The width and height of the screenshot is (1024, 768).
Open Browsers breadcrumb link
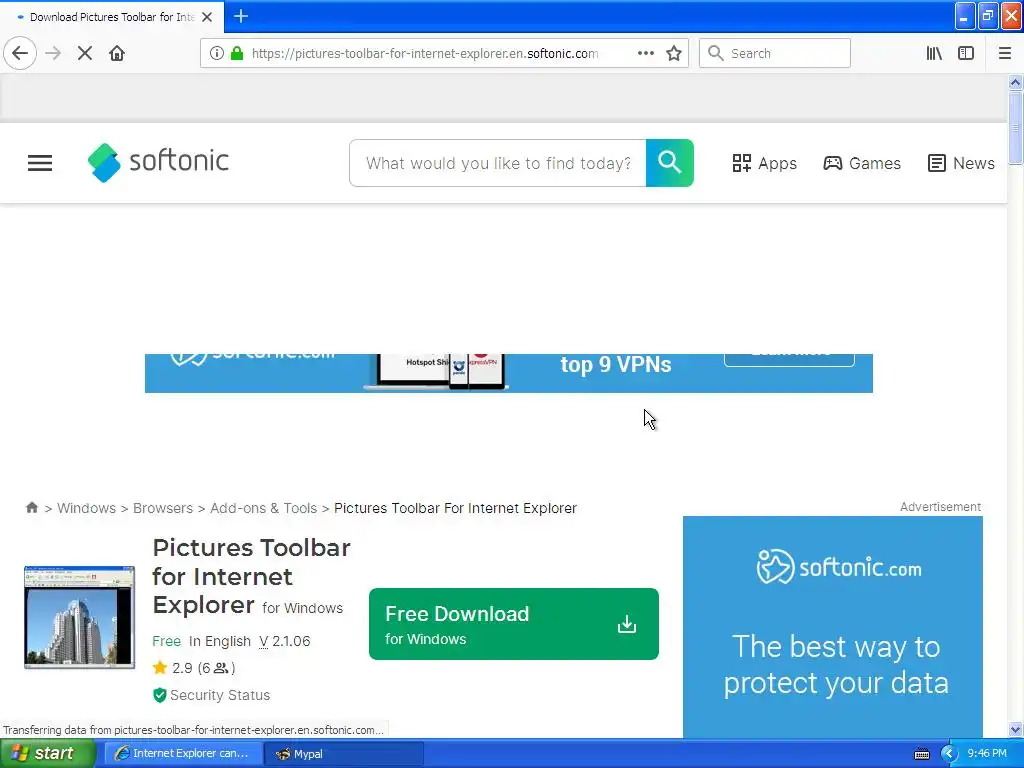click(163, 508)
